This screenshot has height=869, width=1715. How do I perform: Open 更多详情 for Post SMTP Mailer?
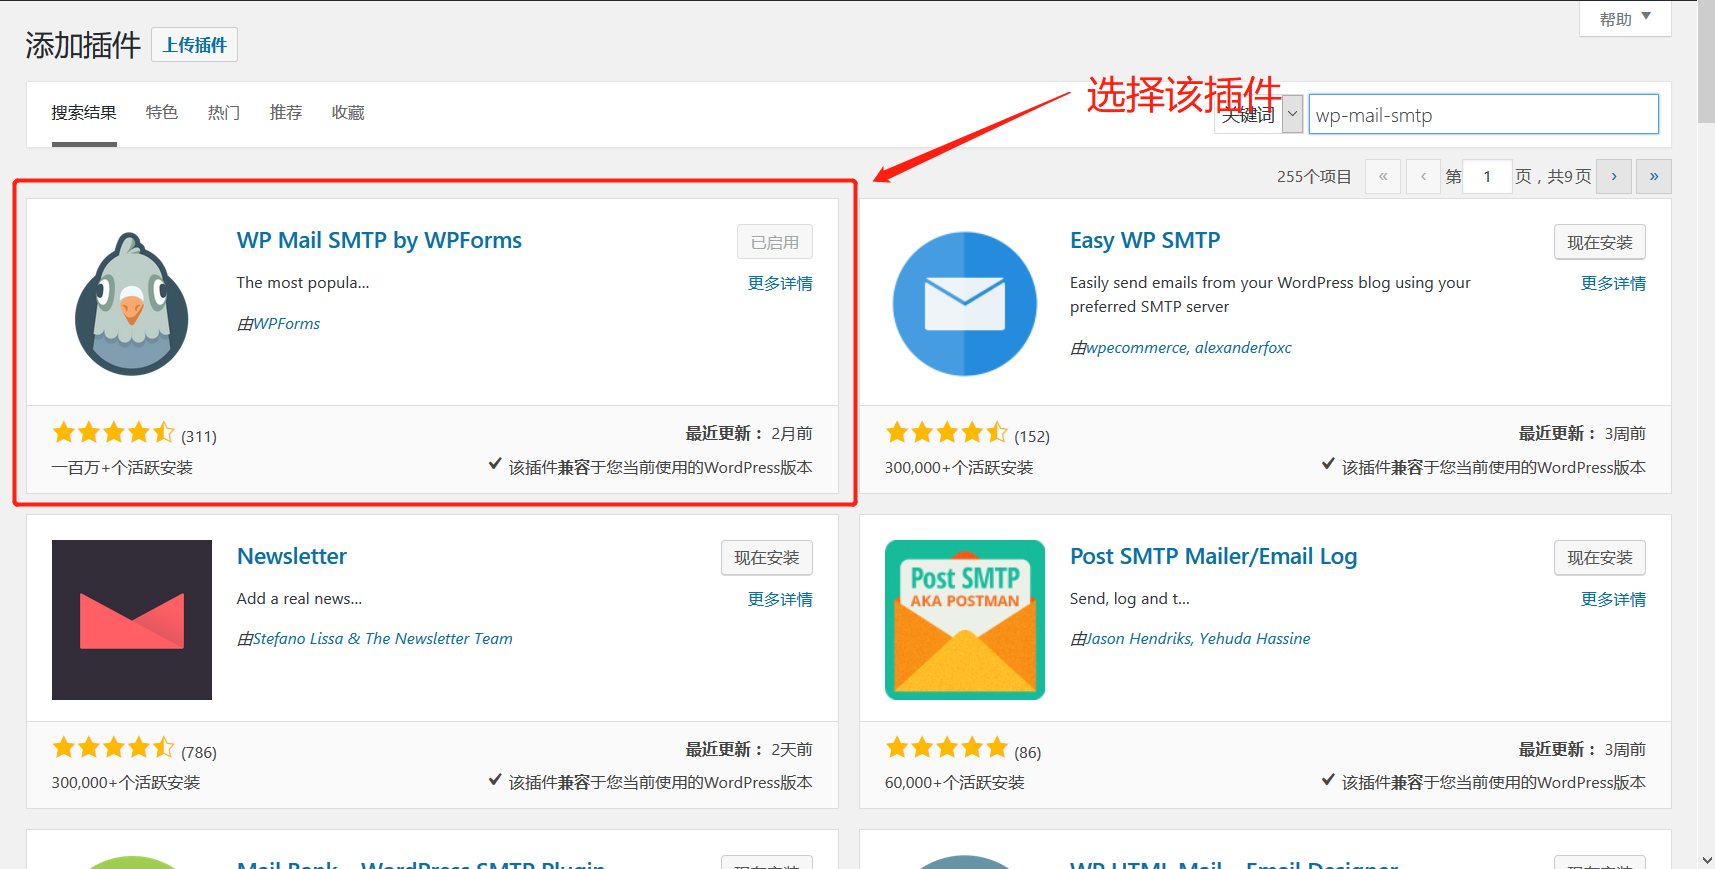pos(1613,600)
